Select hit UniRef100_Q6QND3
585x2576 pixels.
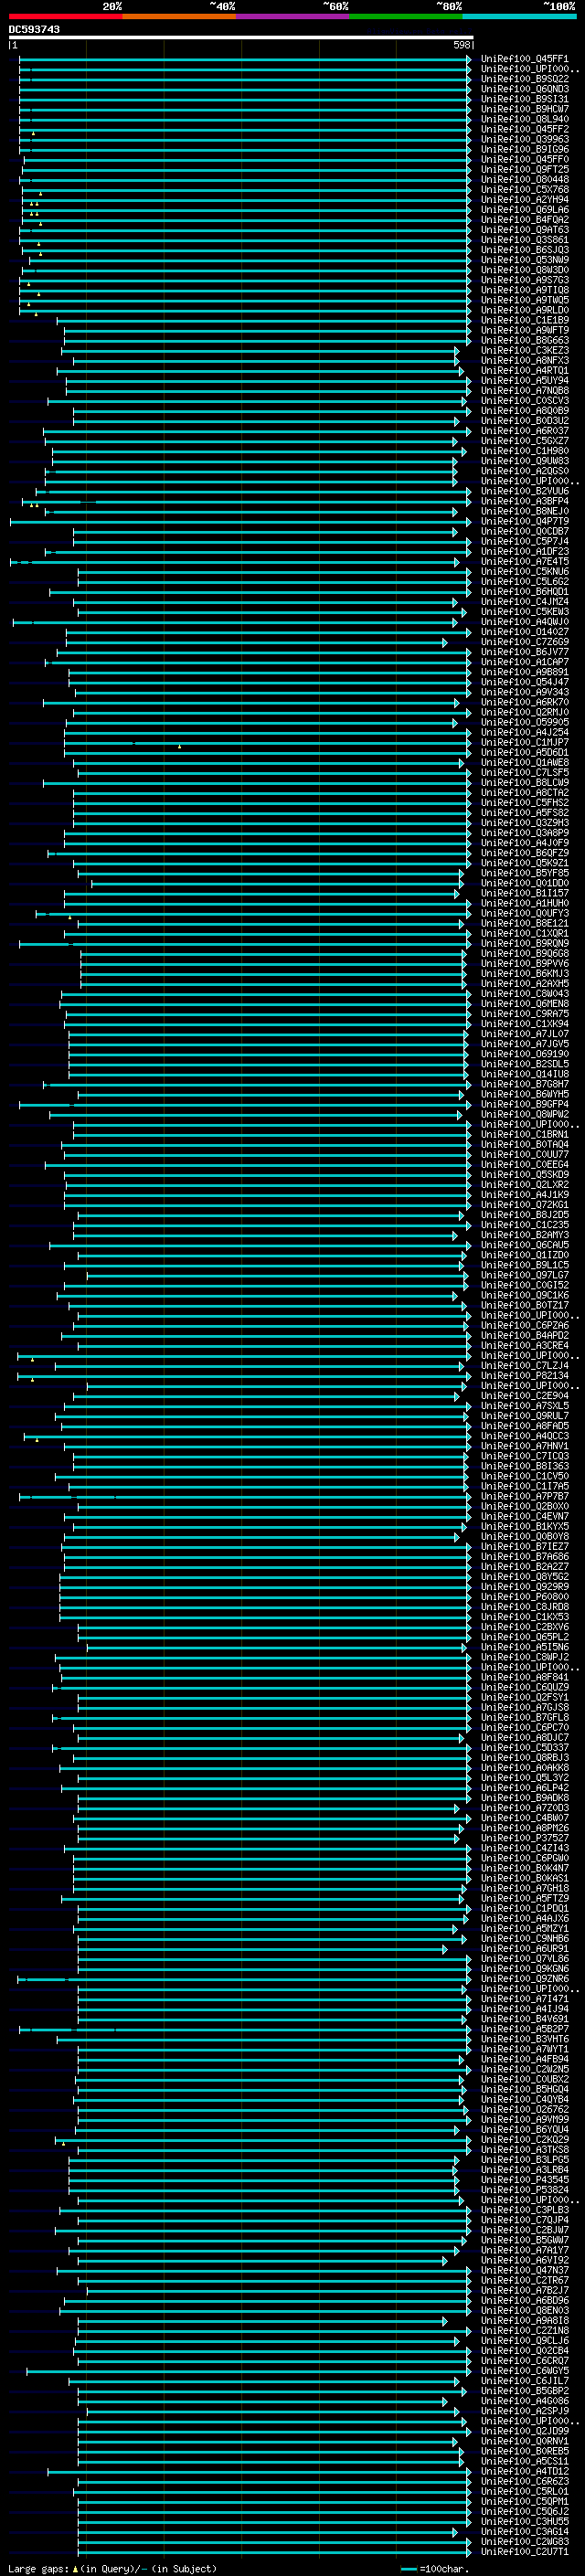coord(524,89)
